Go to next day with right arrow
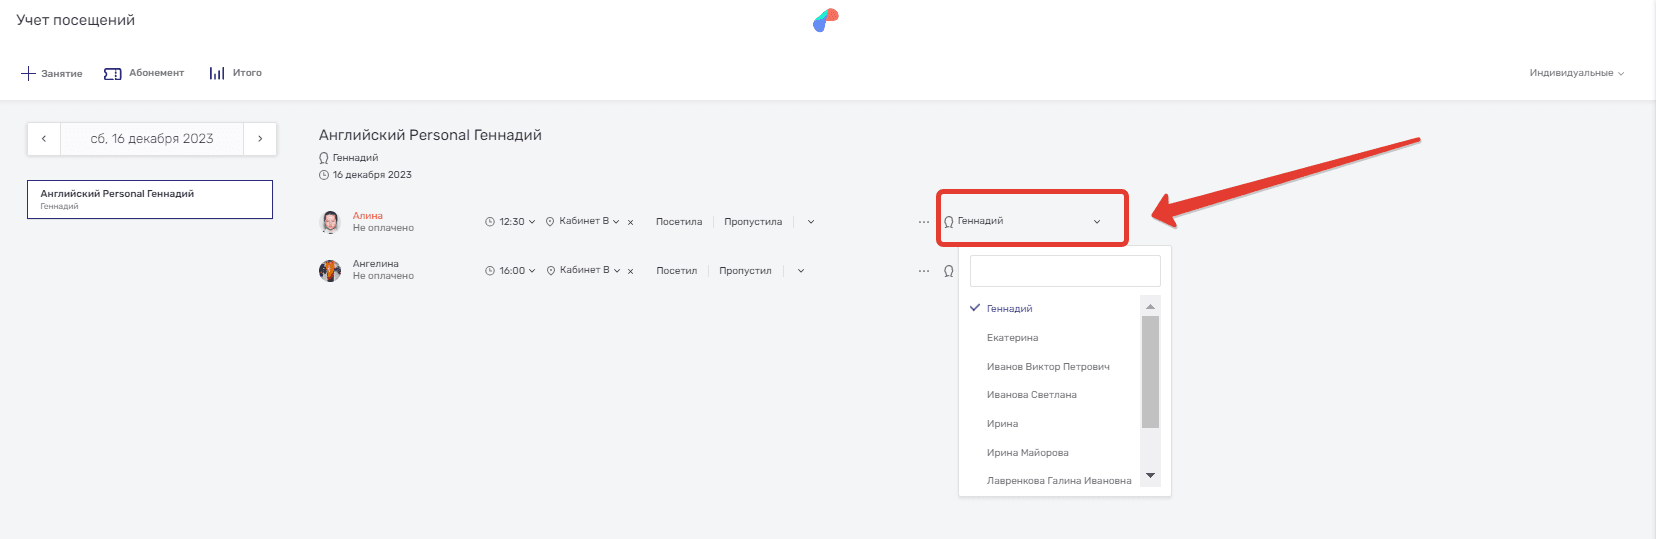Image resolution: width=1656 pixels, height=539 pixels. tap(260, 139)
